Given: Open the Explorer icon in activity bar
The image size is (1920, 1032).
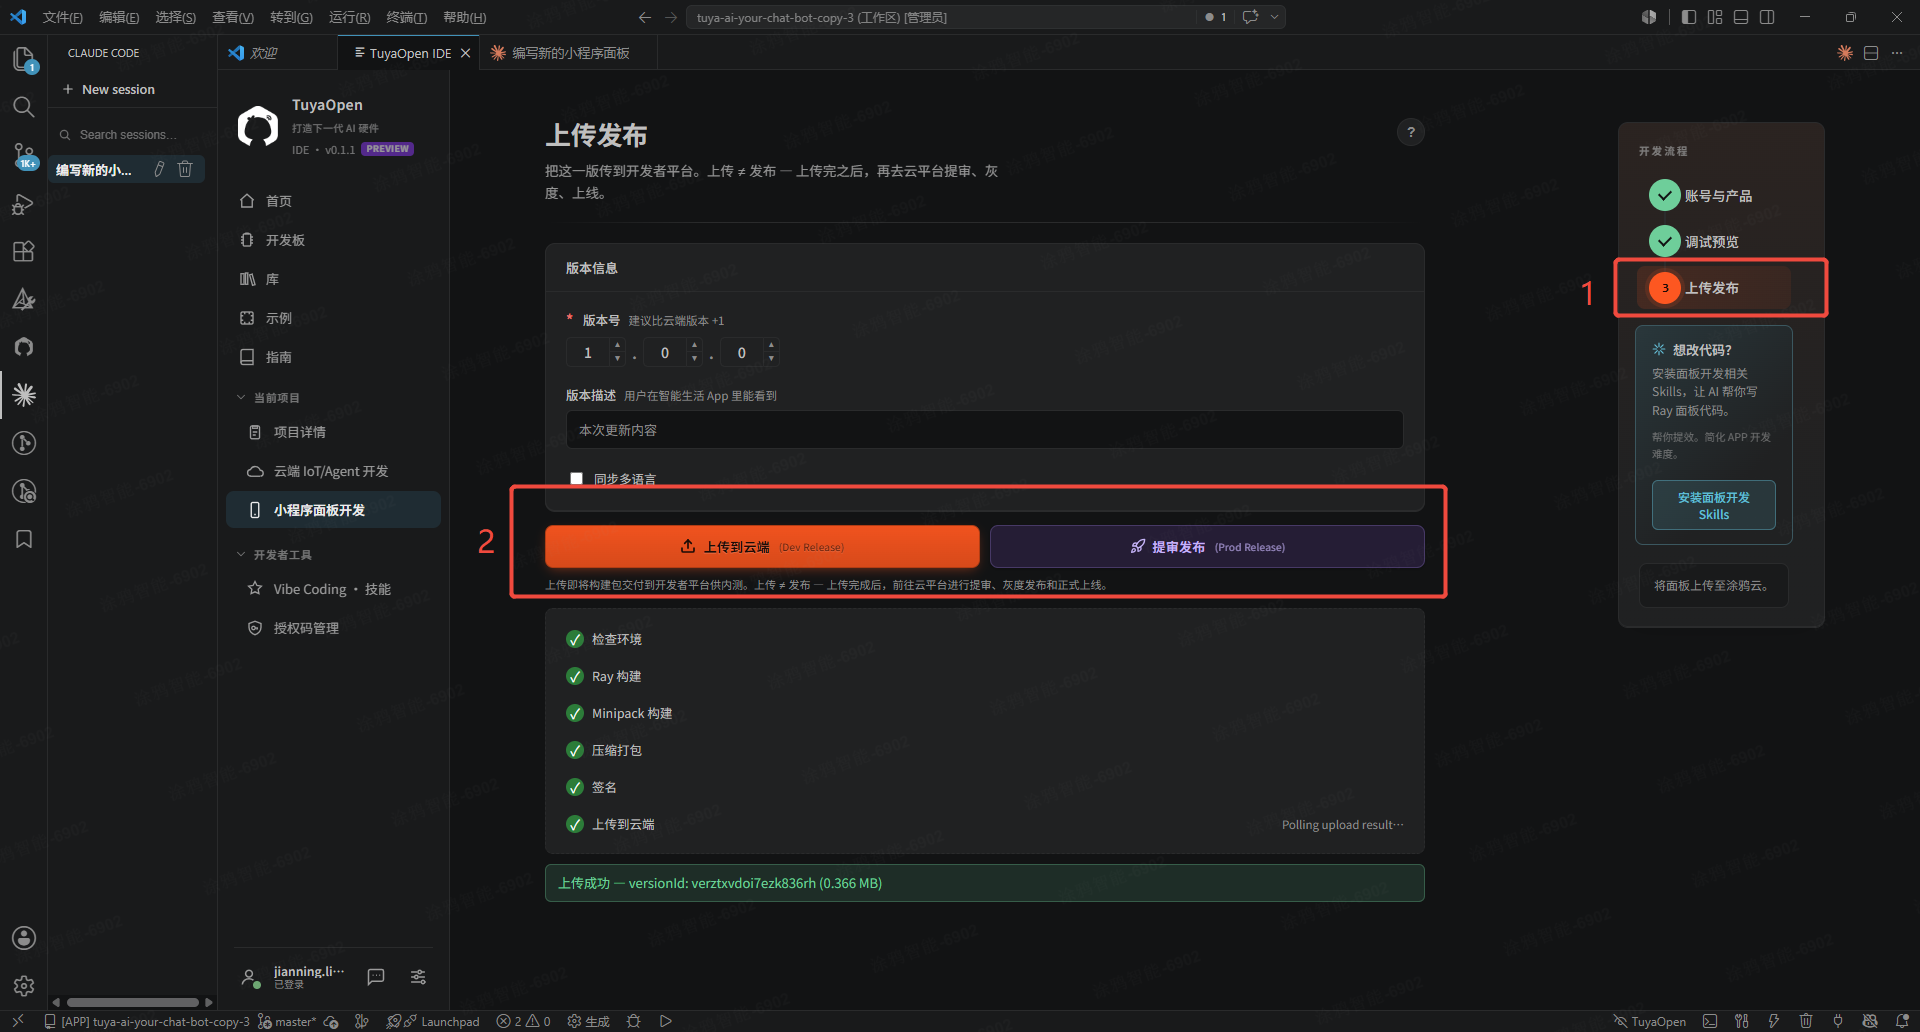Looking at the screenshot, I should coord(24,59).
